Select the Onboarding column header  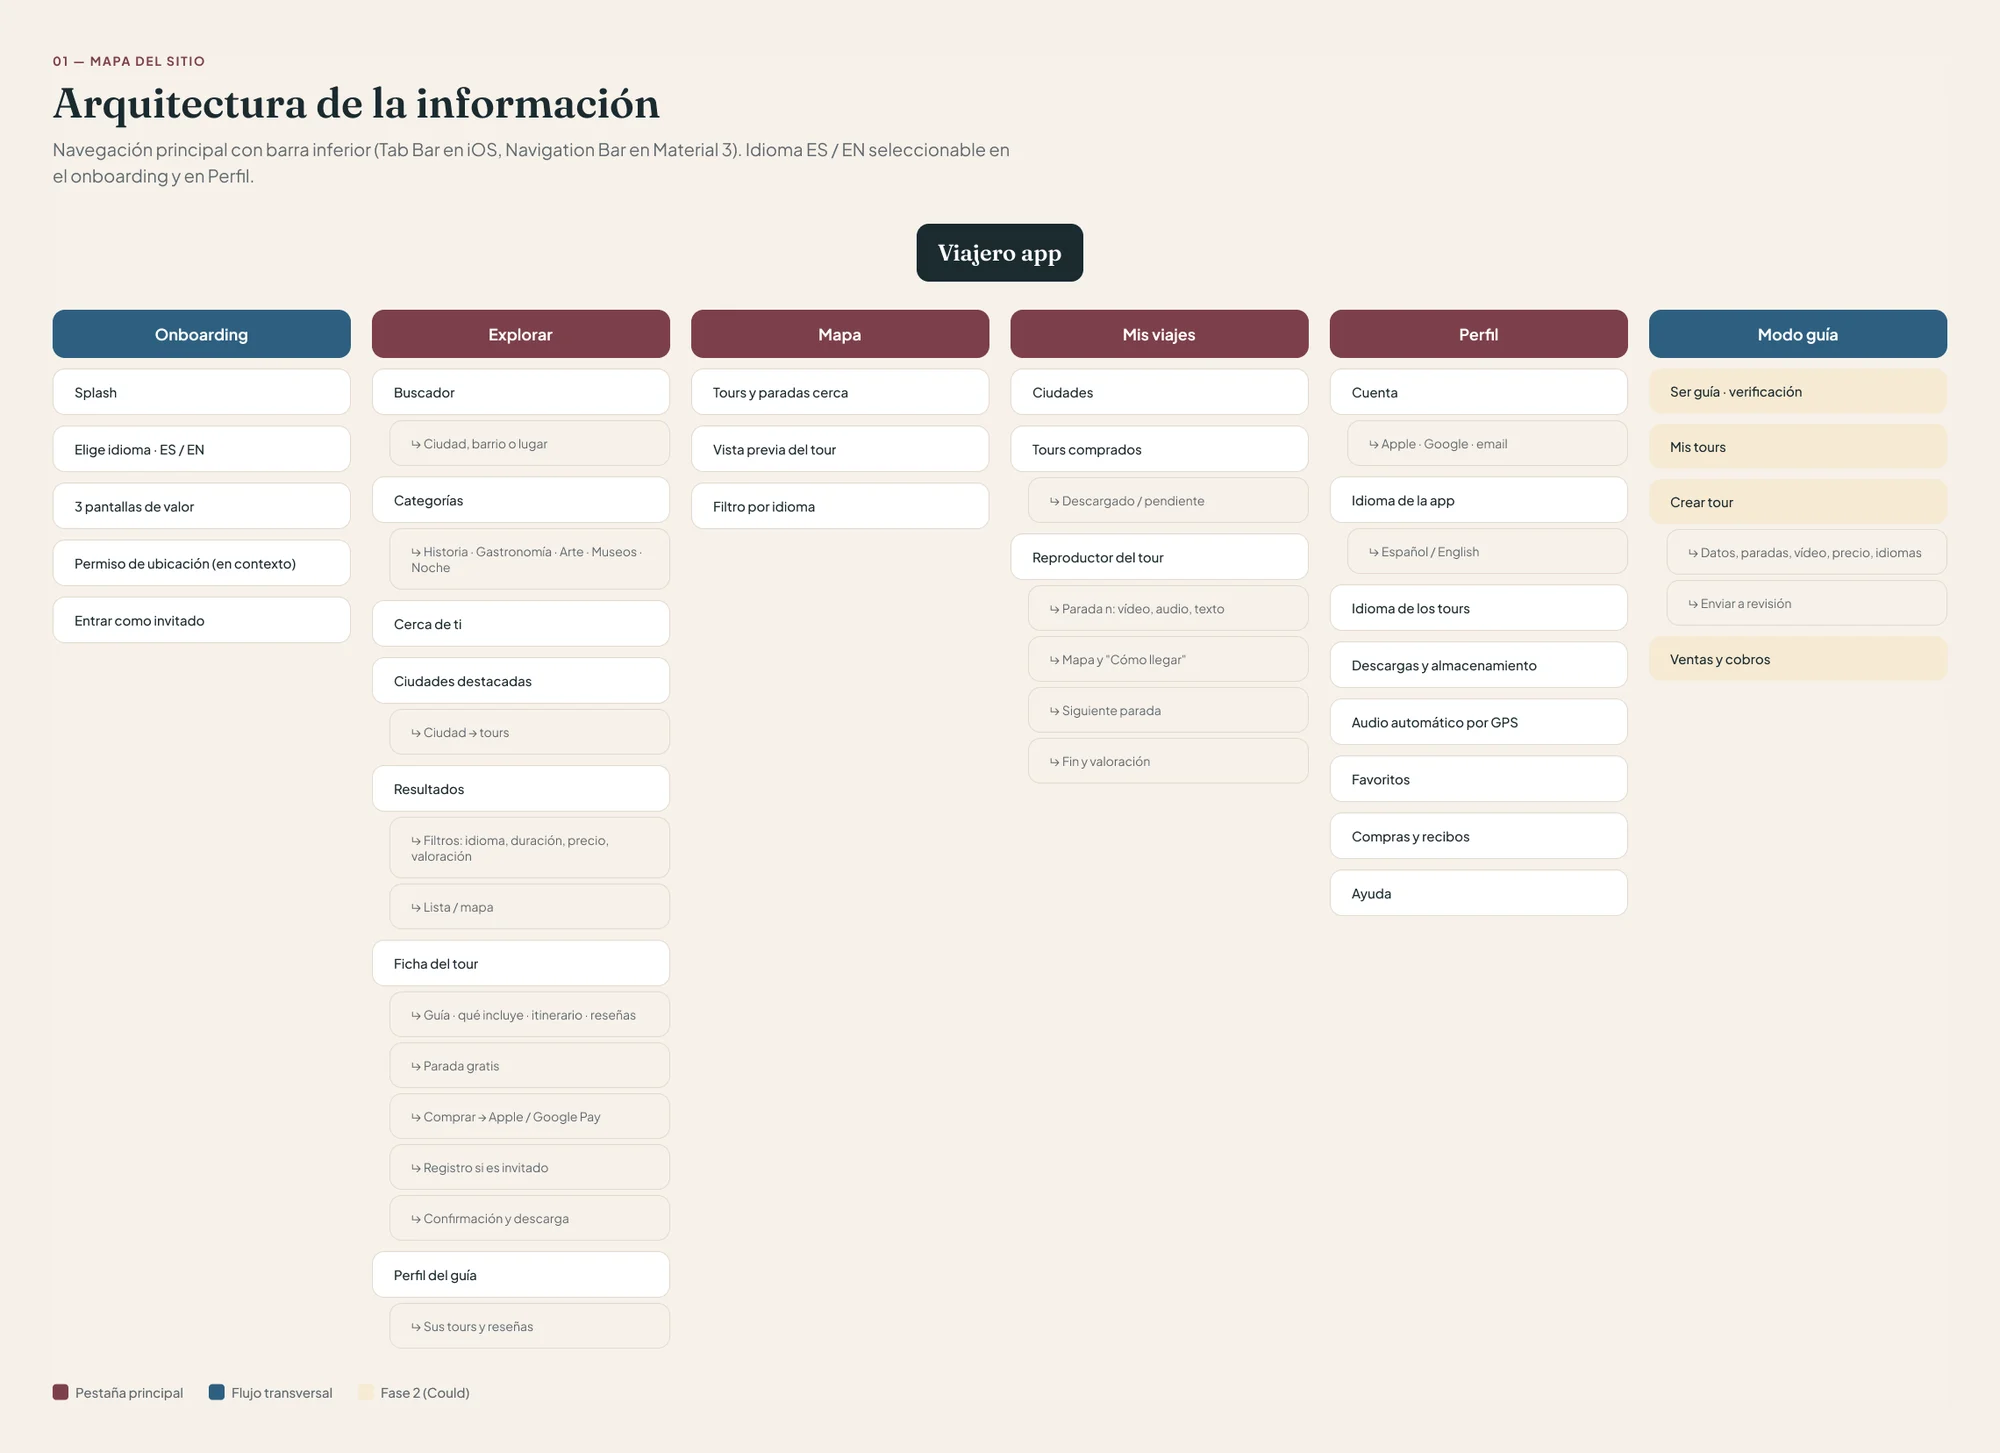coord(201,334)
